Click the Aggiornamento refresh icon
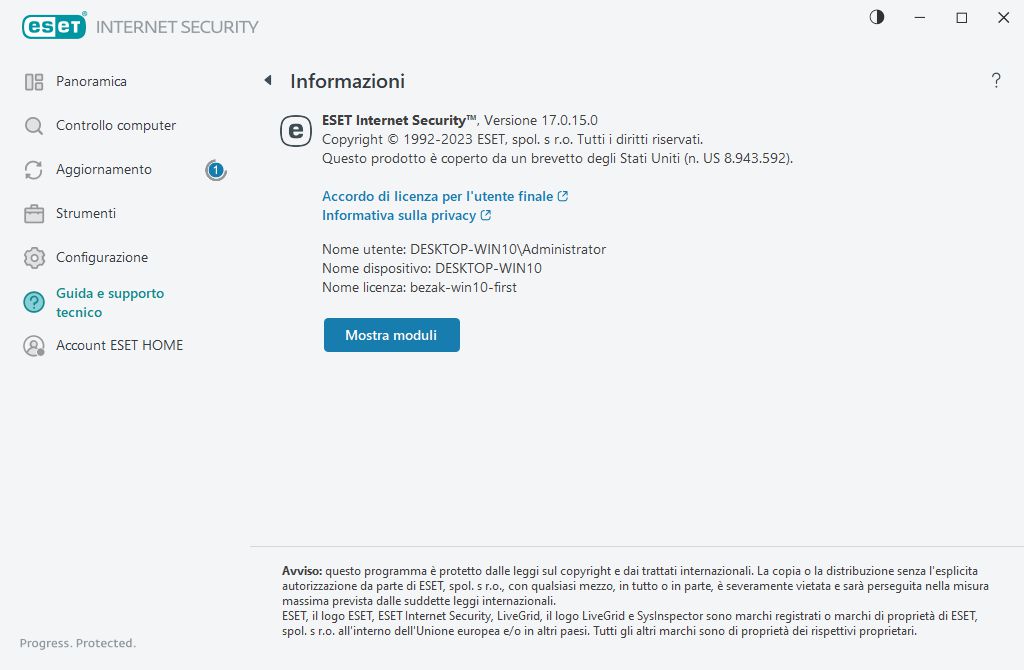Screen dimensions: 1024x670 pos(33,169)
